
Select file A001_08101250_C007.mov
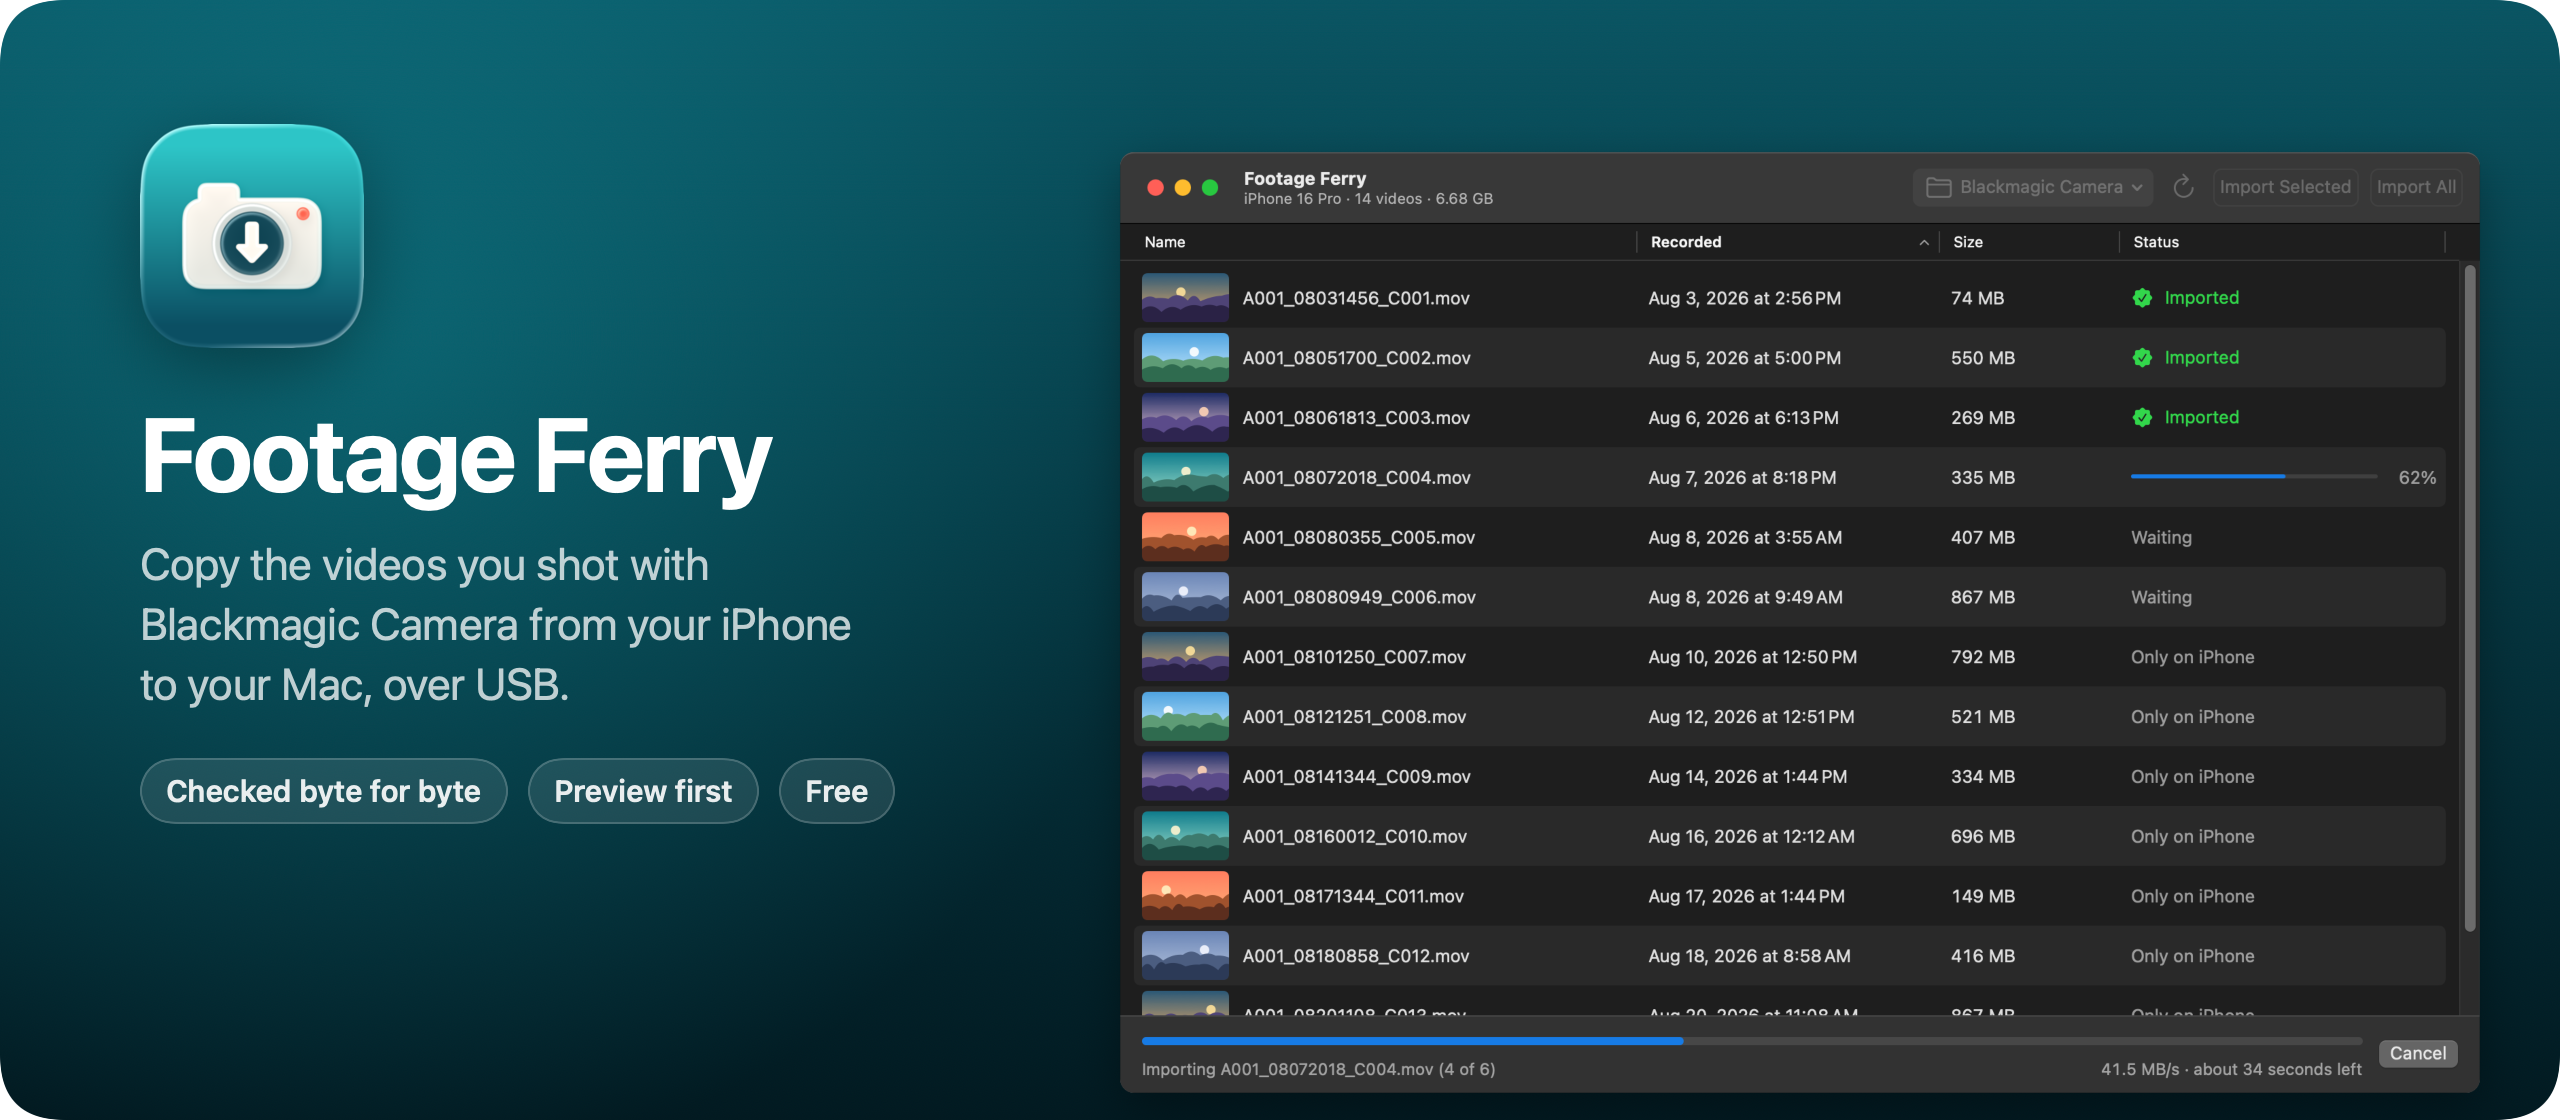(x=1790, y=657)
